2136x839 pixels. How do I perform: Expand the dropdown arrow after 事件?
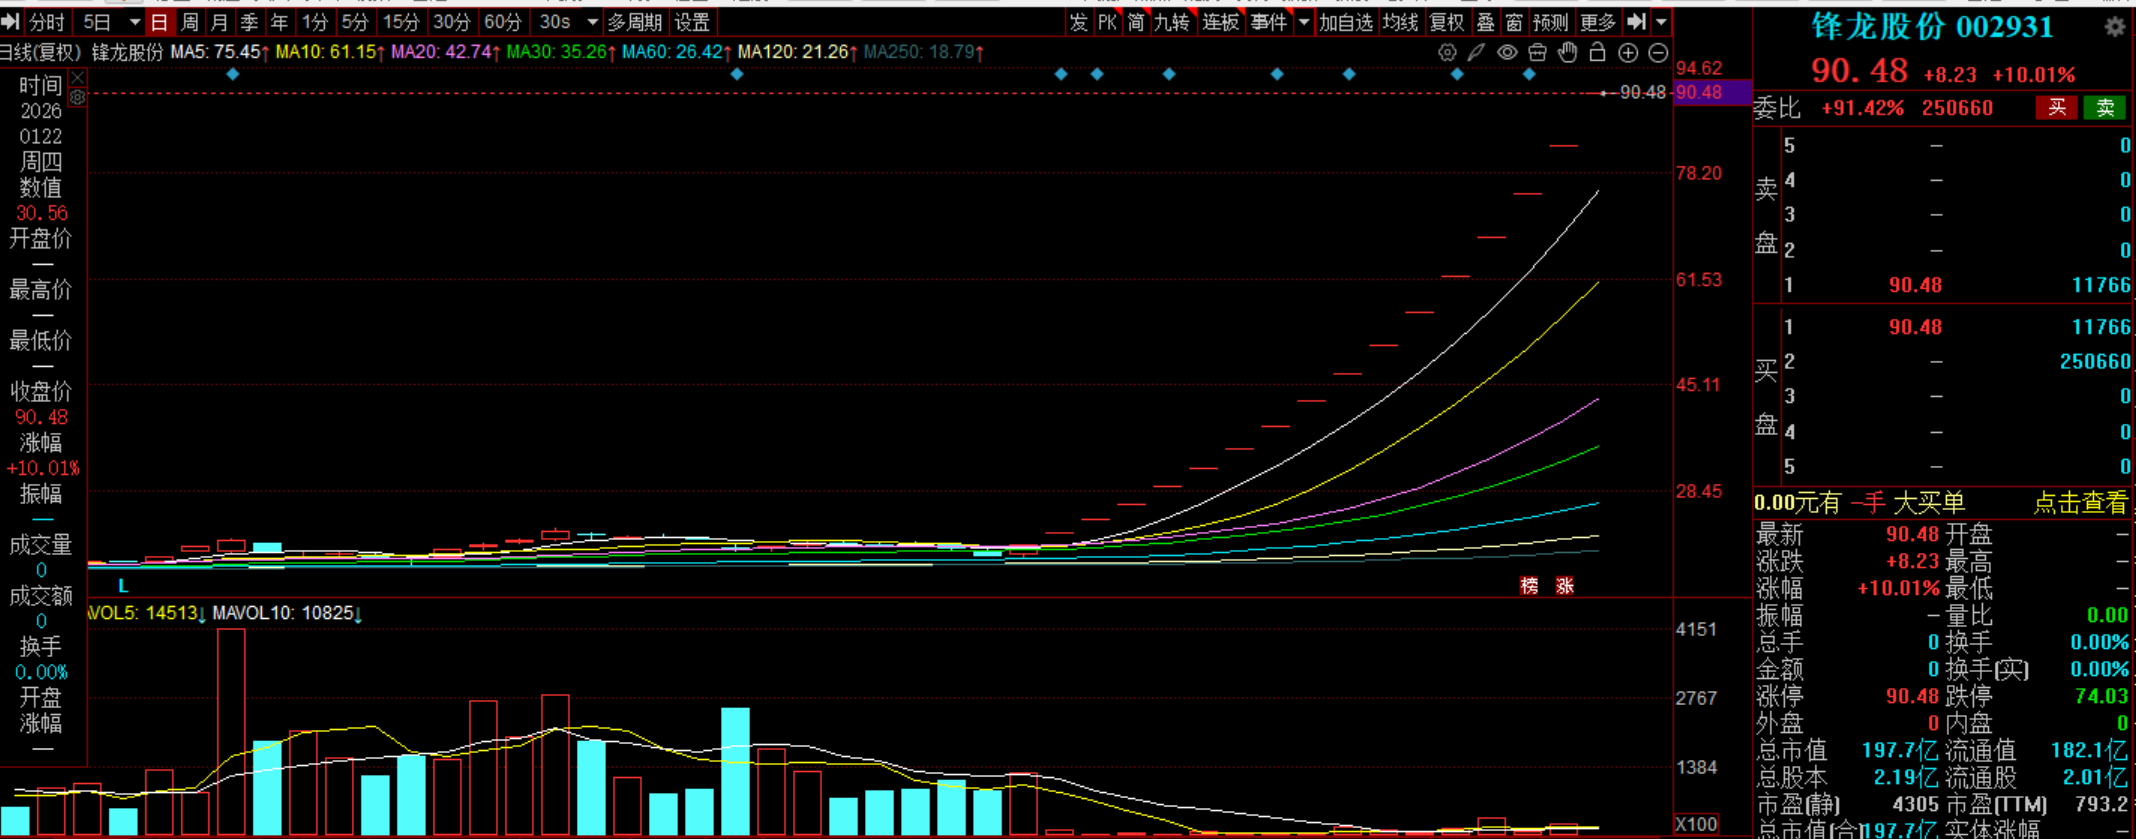1304,22
